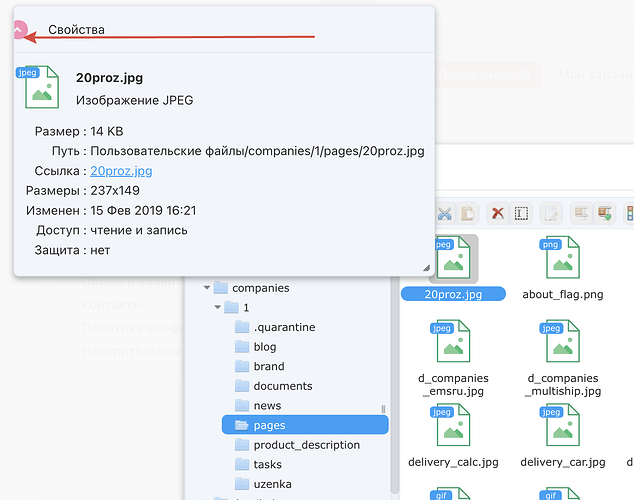This screenshot has width=634, height=500.
Task: Click the selected 20proz.jpg file icon
Action: click(x=452, y=258)
